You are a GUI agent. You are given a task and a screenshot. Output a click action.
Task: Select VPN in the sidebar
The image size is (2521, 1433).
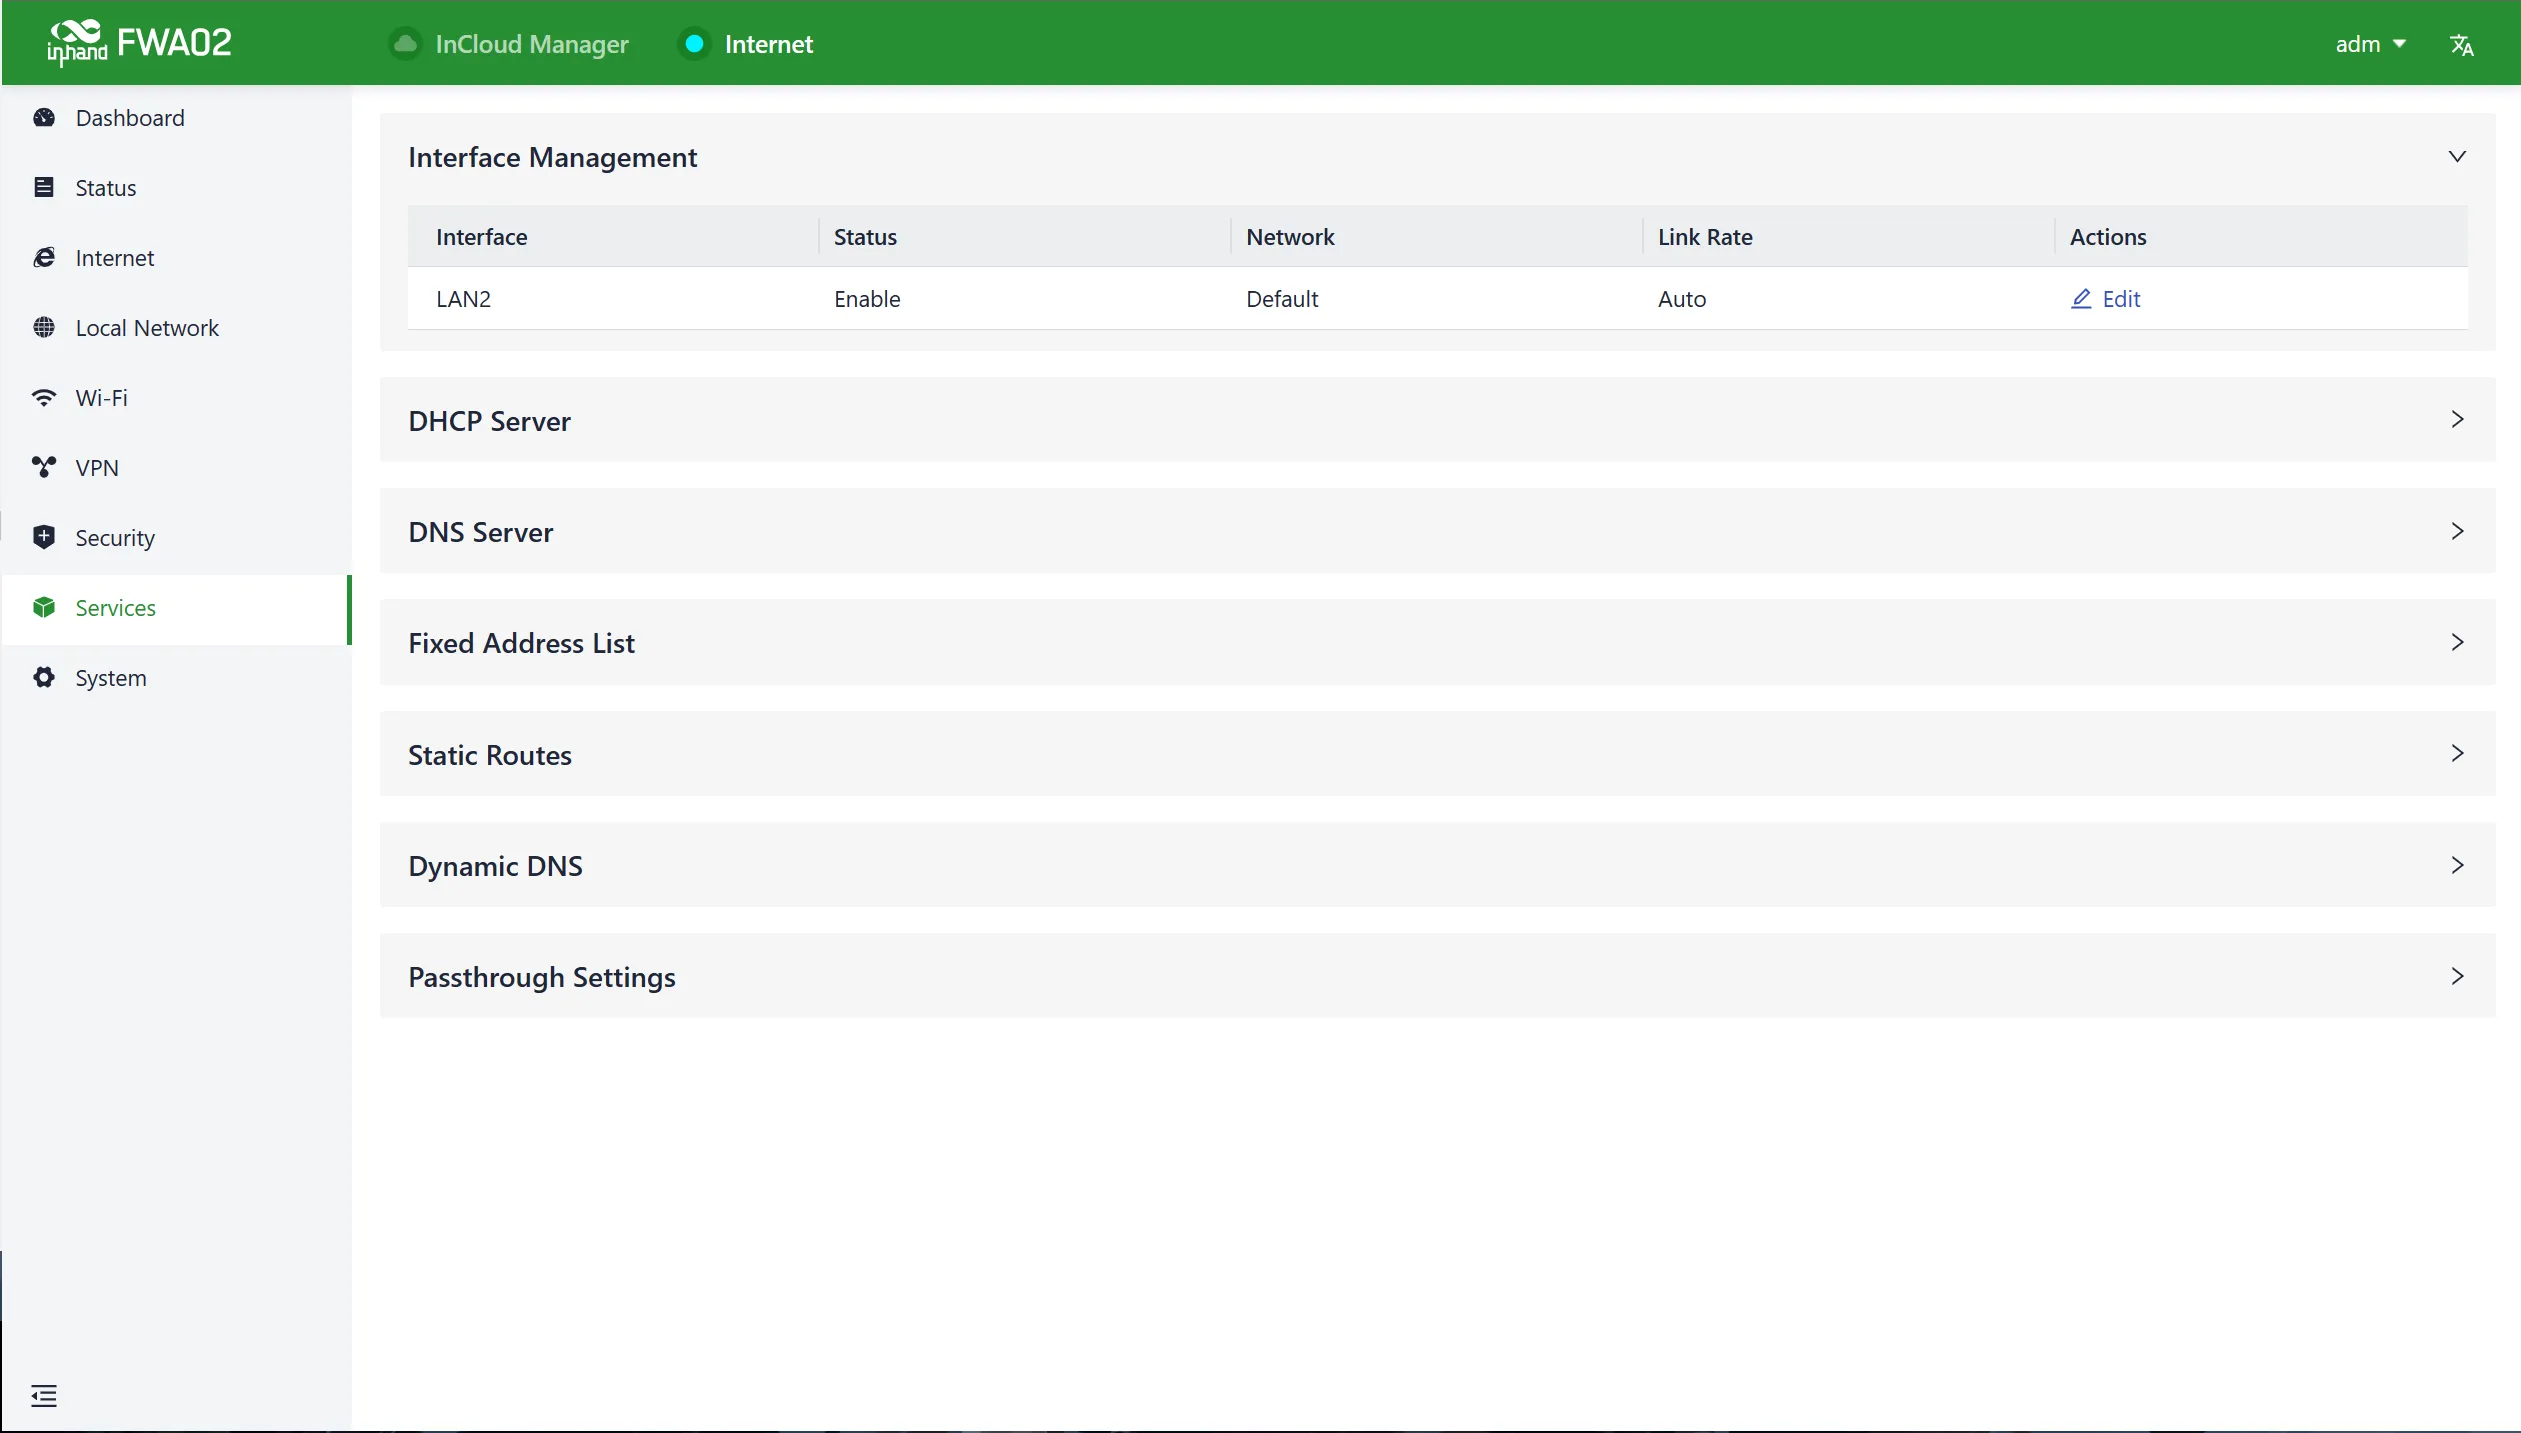click(176, 468)
